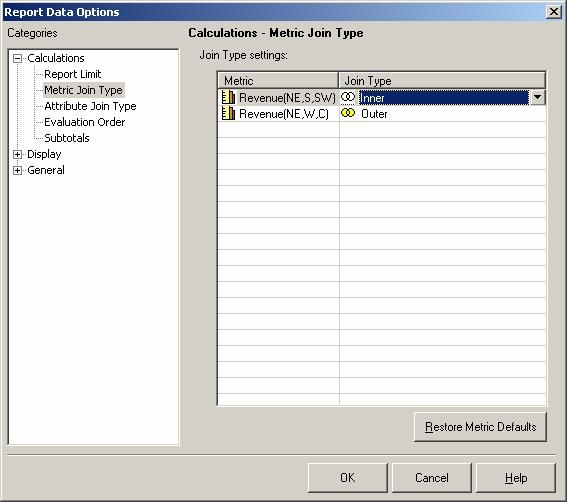Click the Metric column header

(278, 80)
